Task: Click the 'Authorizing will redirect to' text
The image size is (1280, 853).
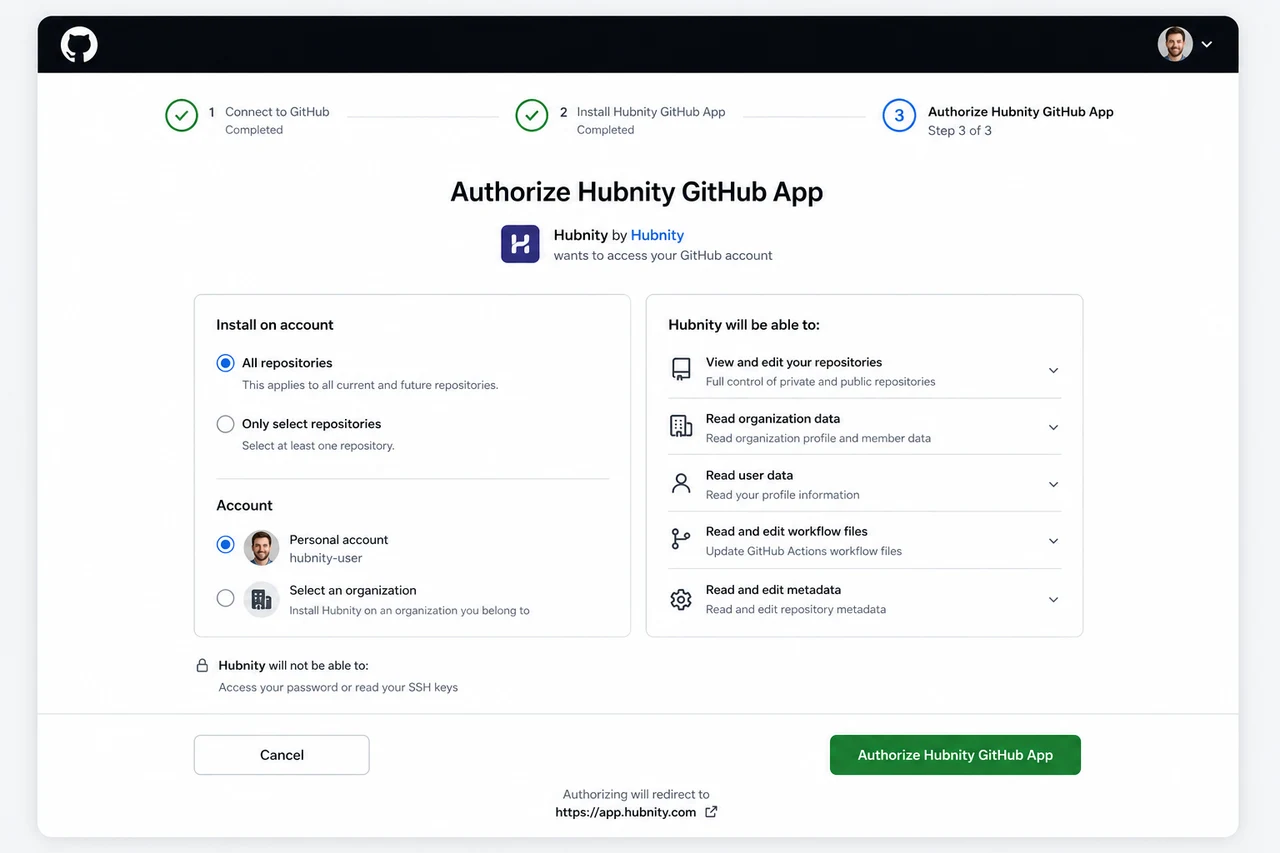Action: (x=636, y=794)
